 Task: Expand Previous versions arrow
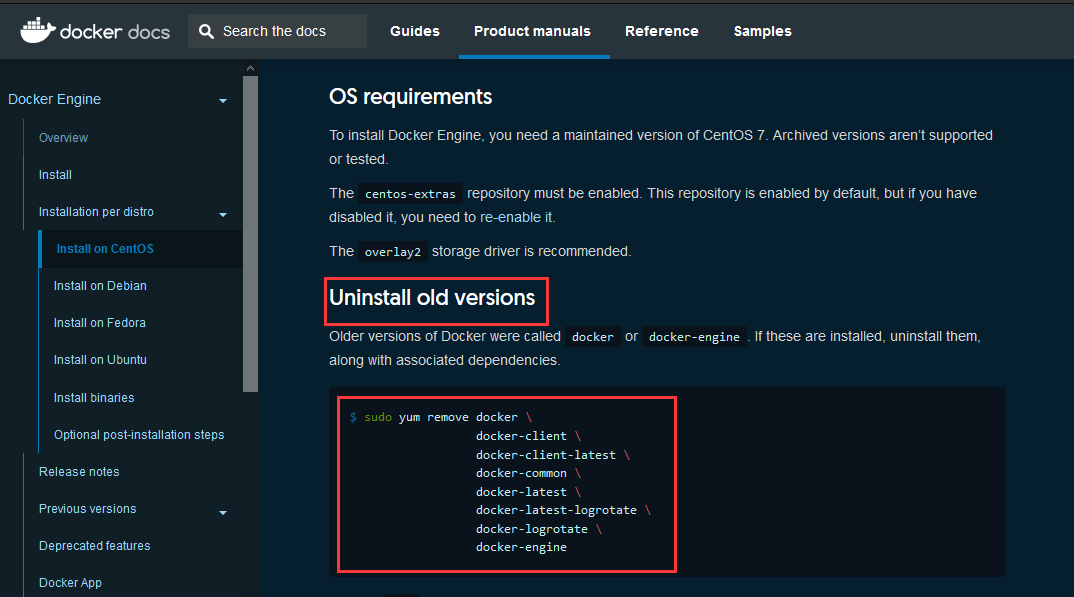click(223, 512)
